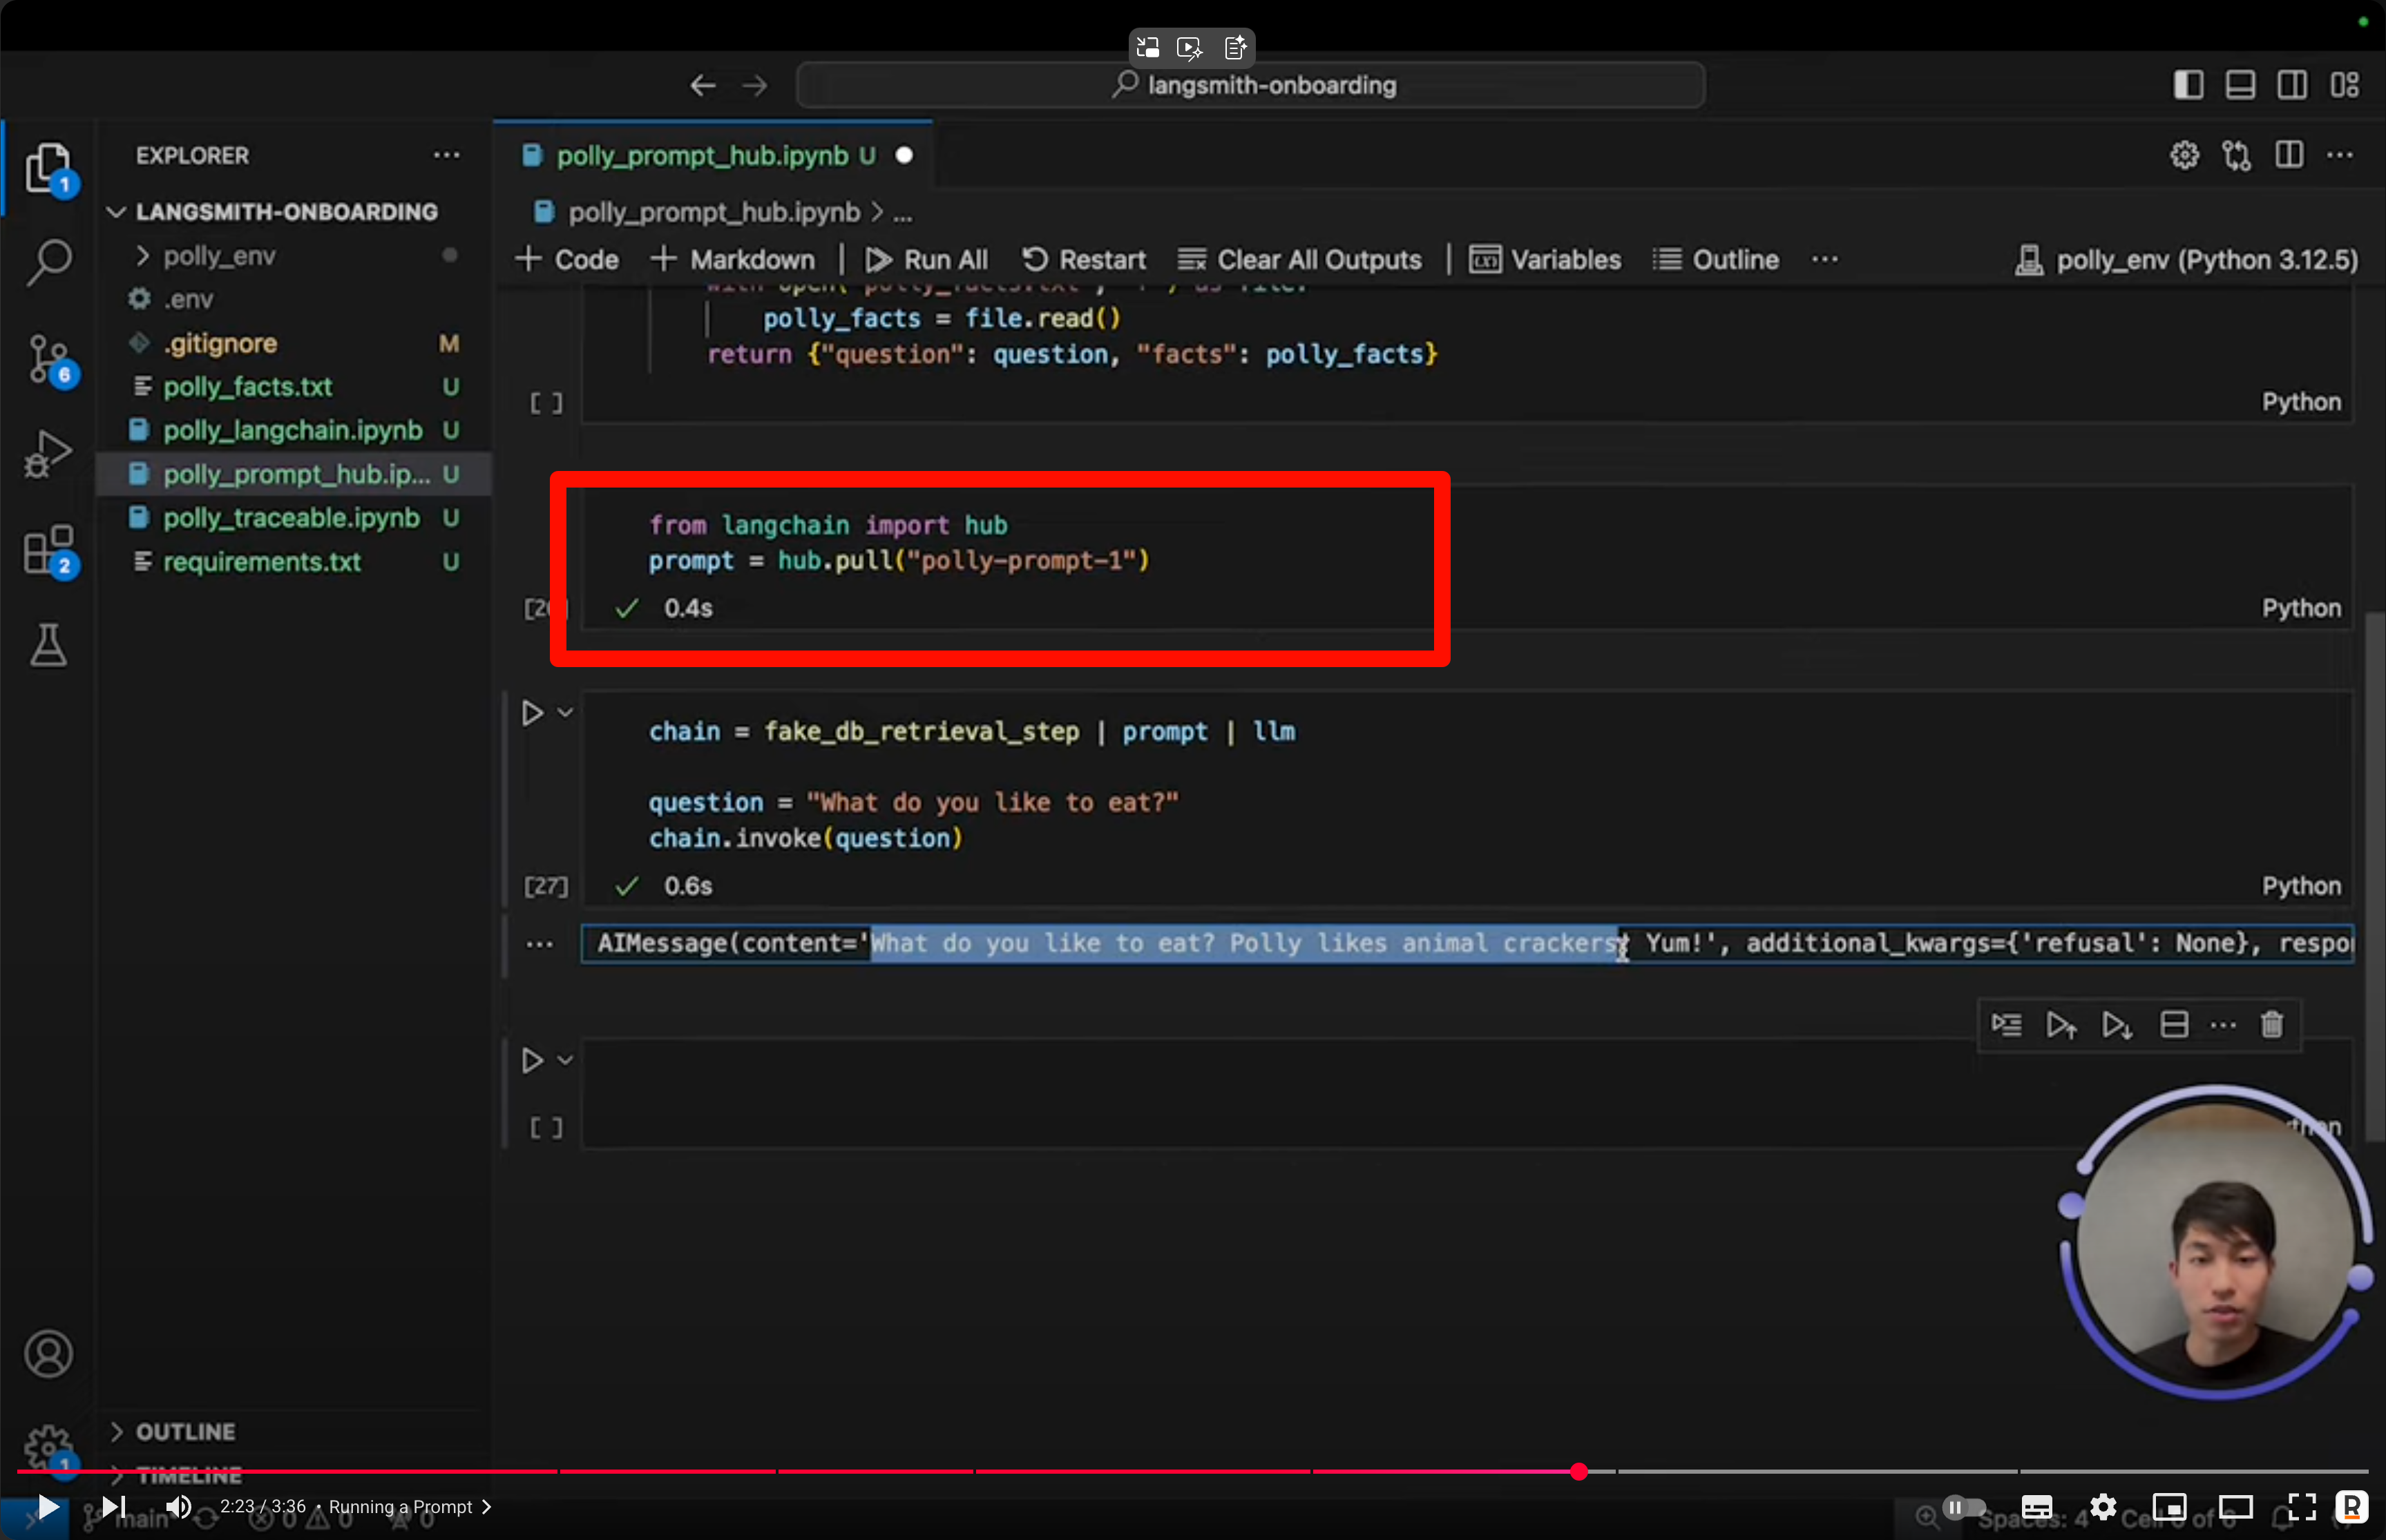The image size is (2386, 1540).
Task: Enable miniplayer mode
Action: 2169,1507
